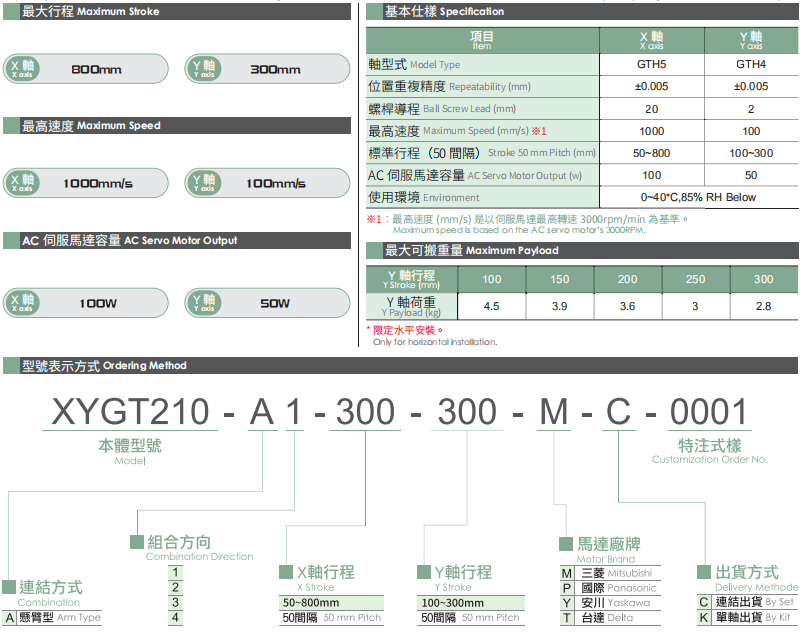Screen dimensions: 802x633
Task: Click the Ordering Method section header
Action: point(400,365)
